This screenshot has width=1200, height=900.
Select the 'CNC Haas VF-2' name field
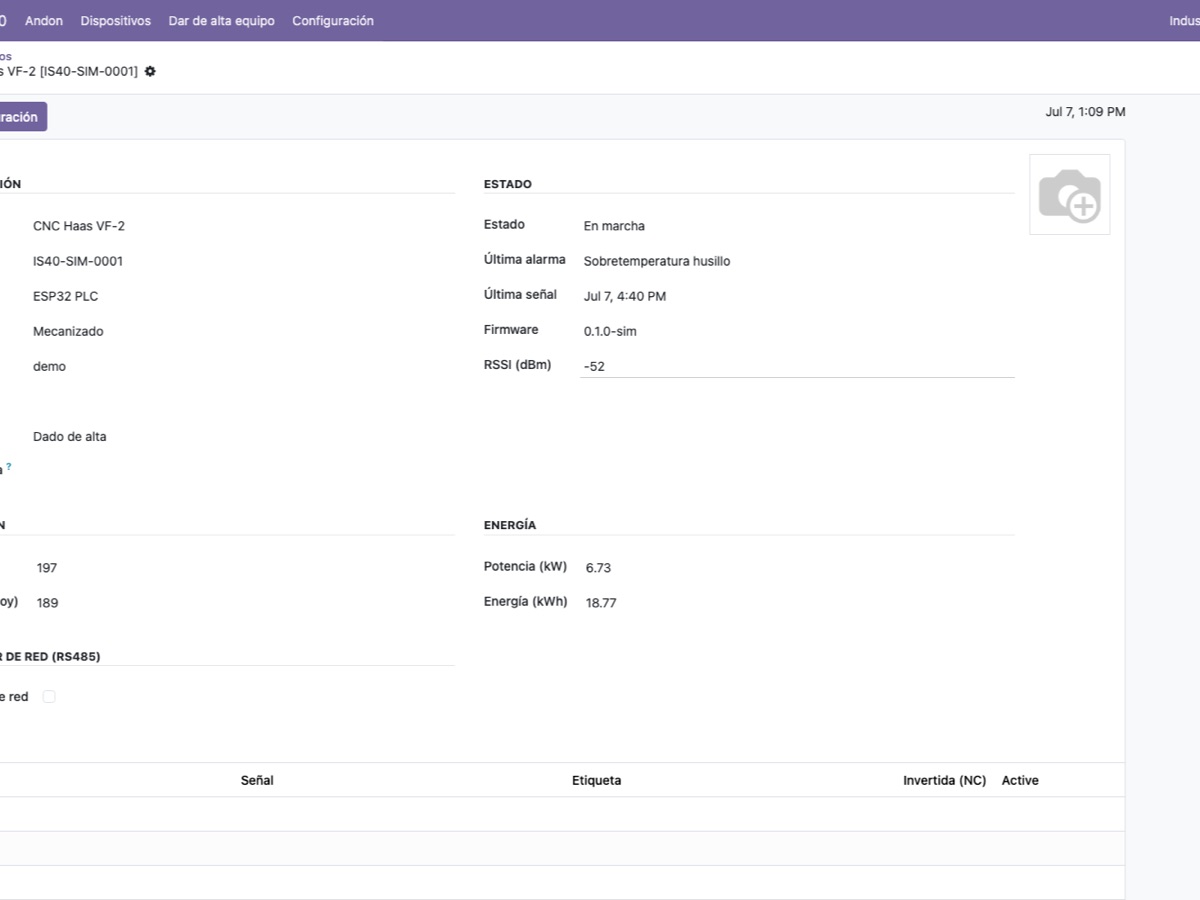point(79,226)
